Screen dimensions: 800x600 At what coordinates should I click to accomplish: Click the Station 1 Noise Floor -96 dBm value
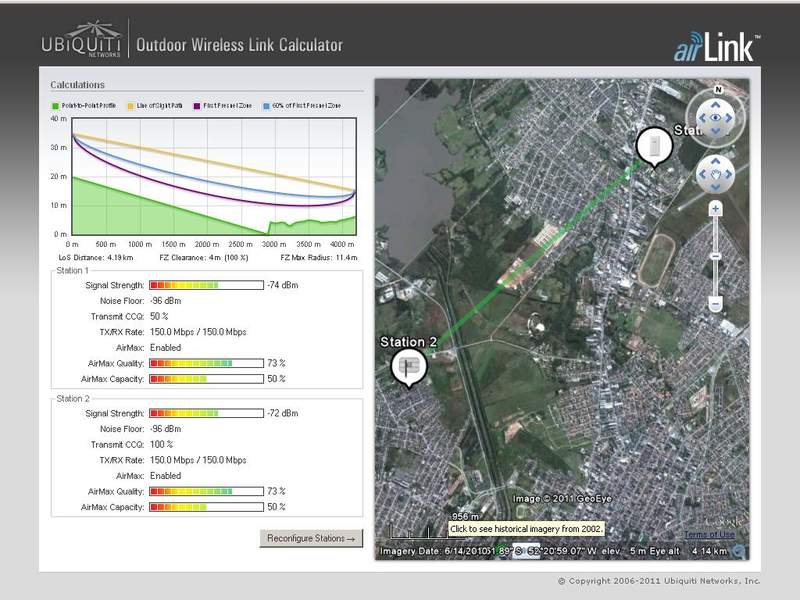[x=165, y=301]
